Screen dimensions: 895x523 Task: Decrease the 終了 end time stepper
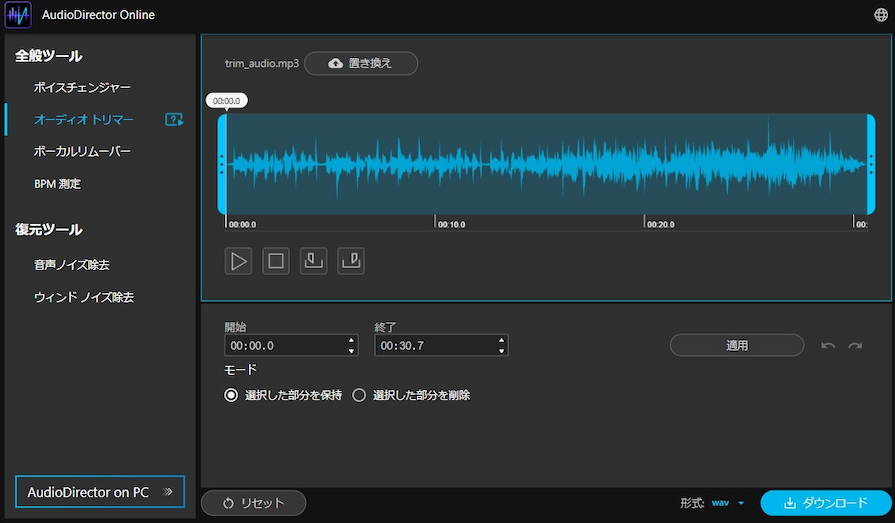pyautogui.click(x=501, y=351)
